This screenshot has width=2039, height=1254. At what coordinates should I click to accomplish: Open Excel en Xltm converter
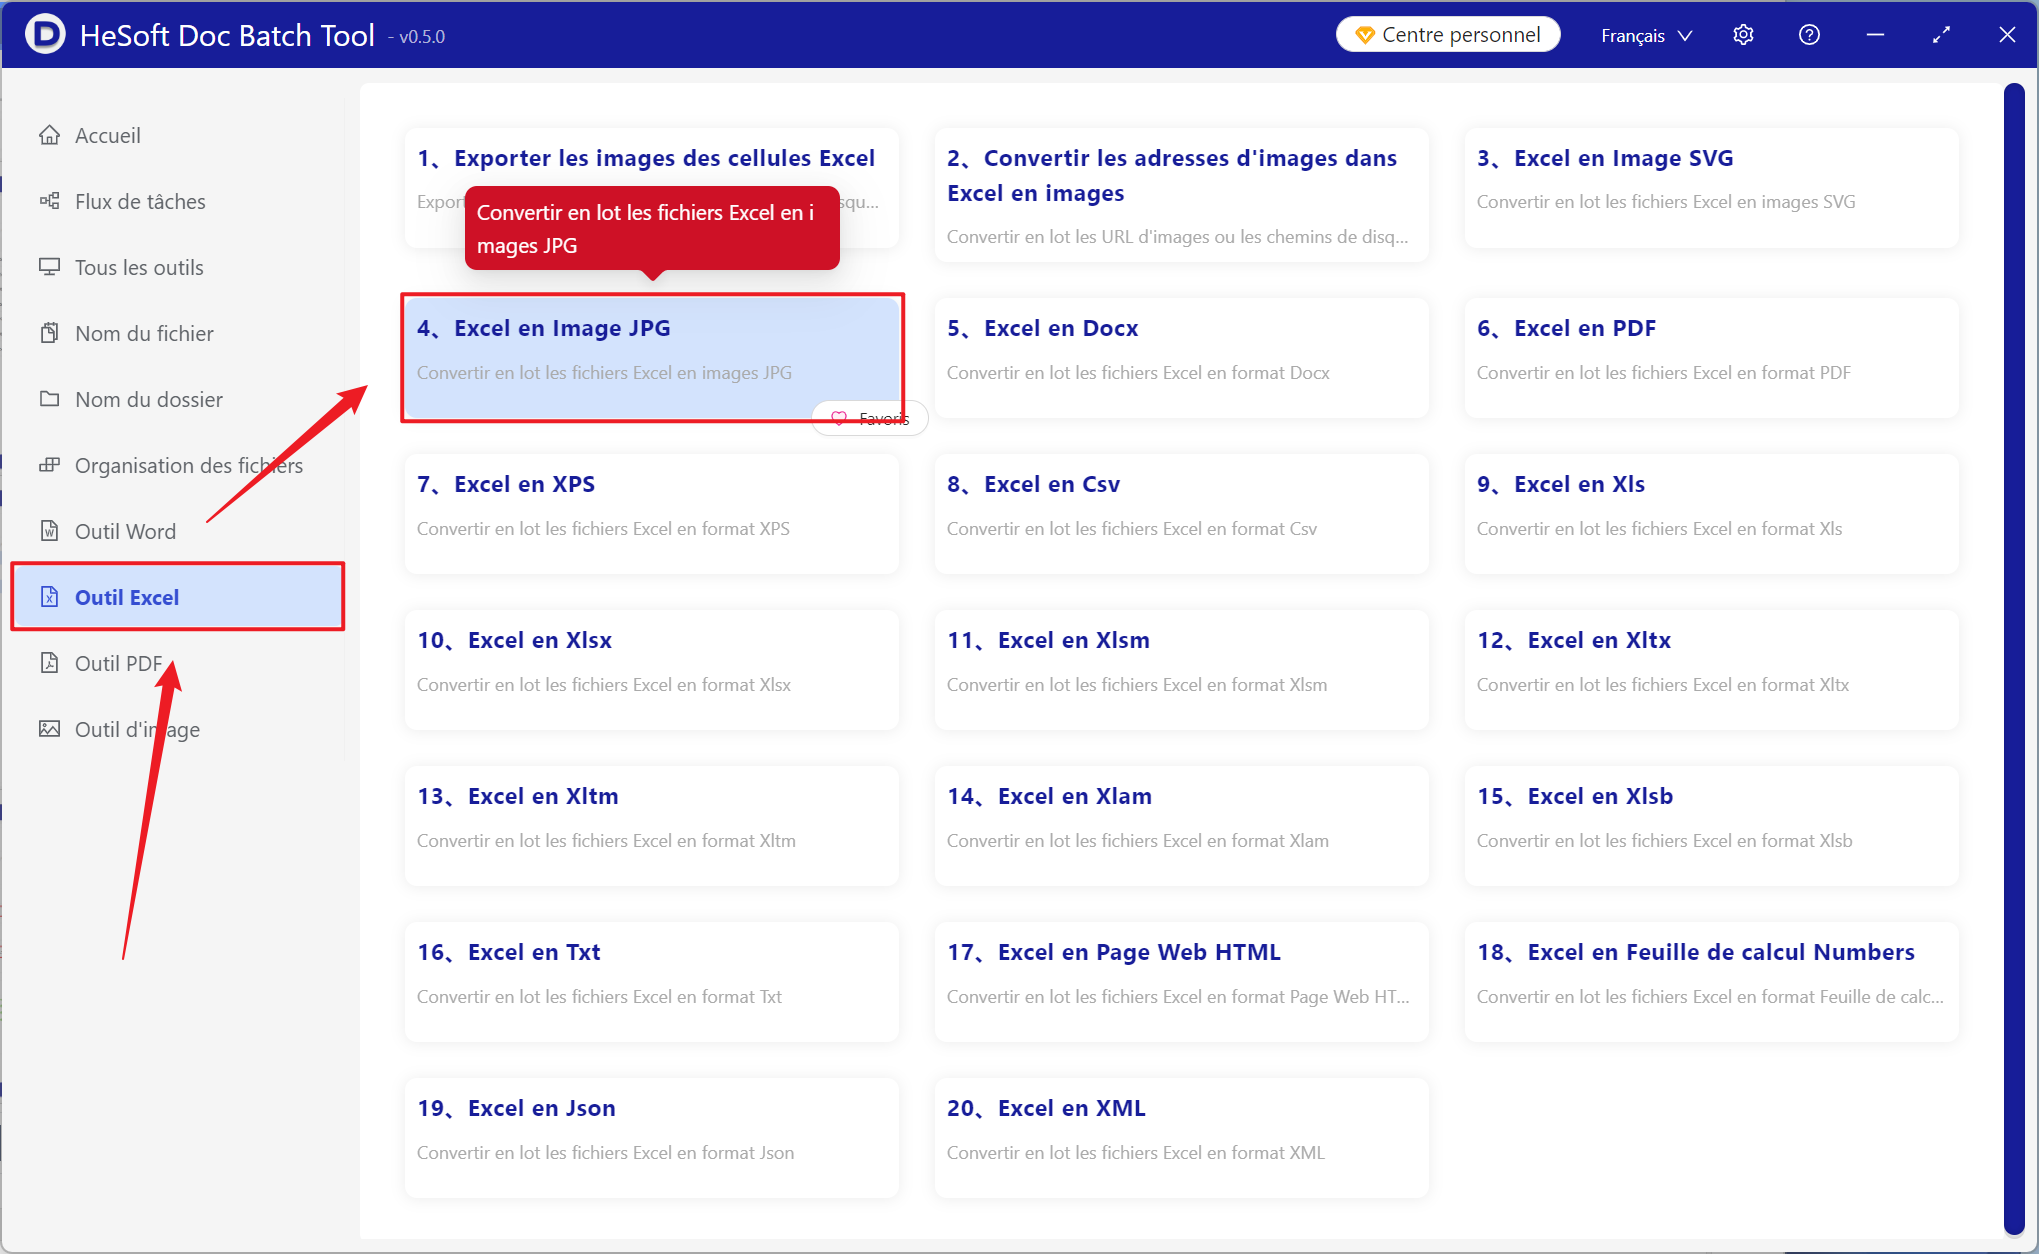click(x=651, y=826)
